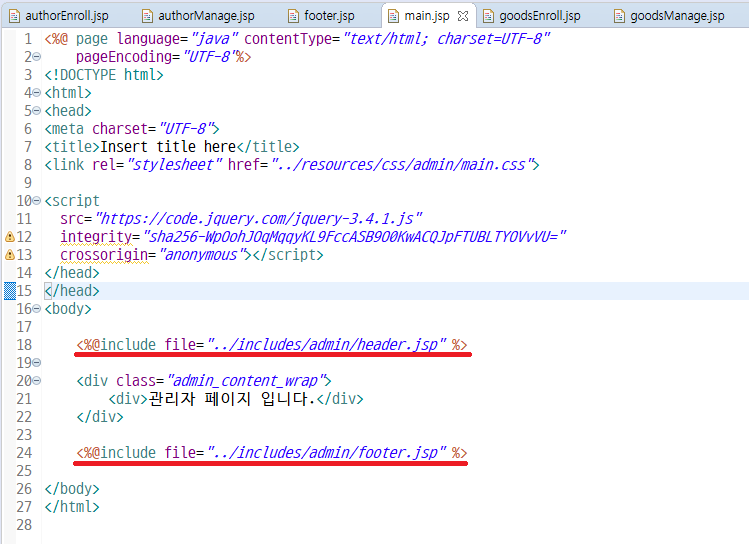Collapse the html tag fold on line 4
The width and height of the screenshot is (749, 544).
[37, 93]
